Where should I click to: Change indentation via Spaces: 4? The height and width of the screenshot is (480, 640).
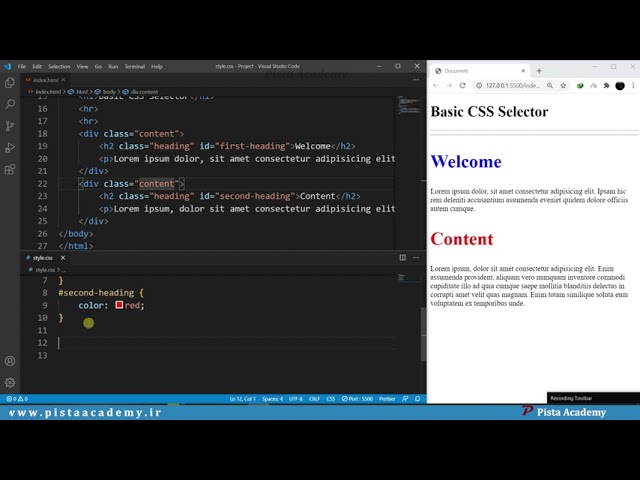272,399
